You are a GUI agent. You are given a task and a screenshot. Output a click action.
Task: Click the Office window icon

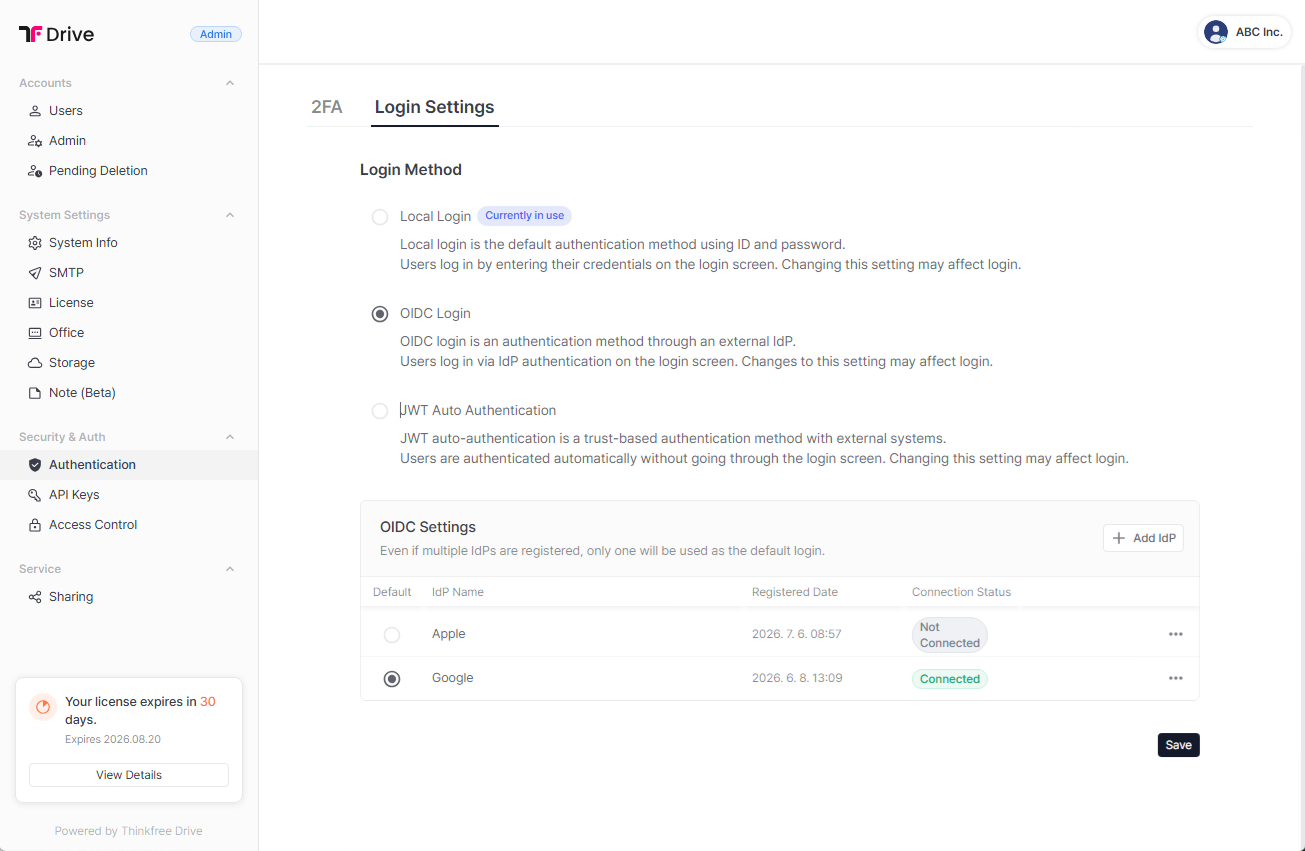pos(35,333)
